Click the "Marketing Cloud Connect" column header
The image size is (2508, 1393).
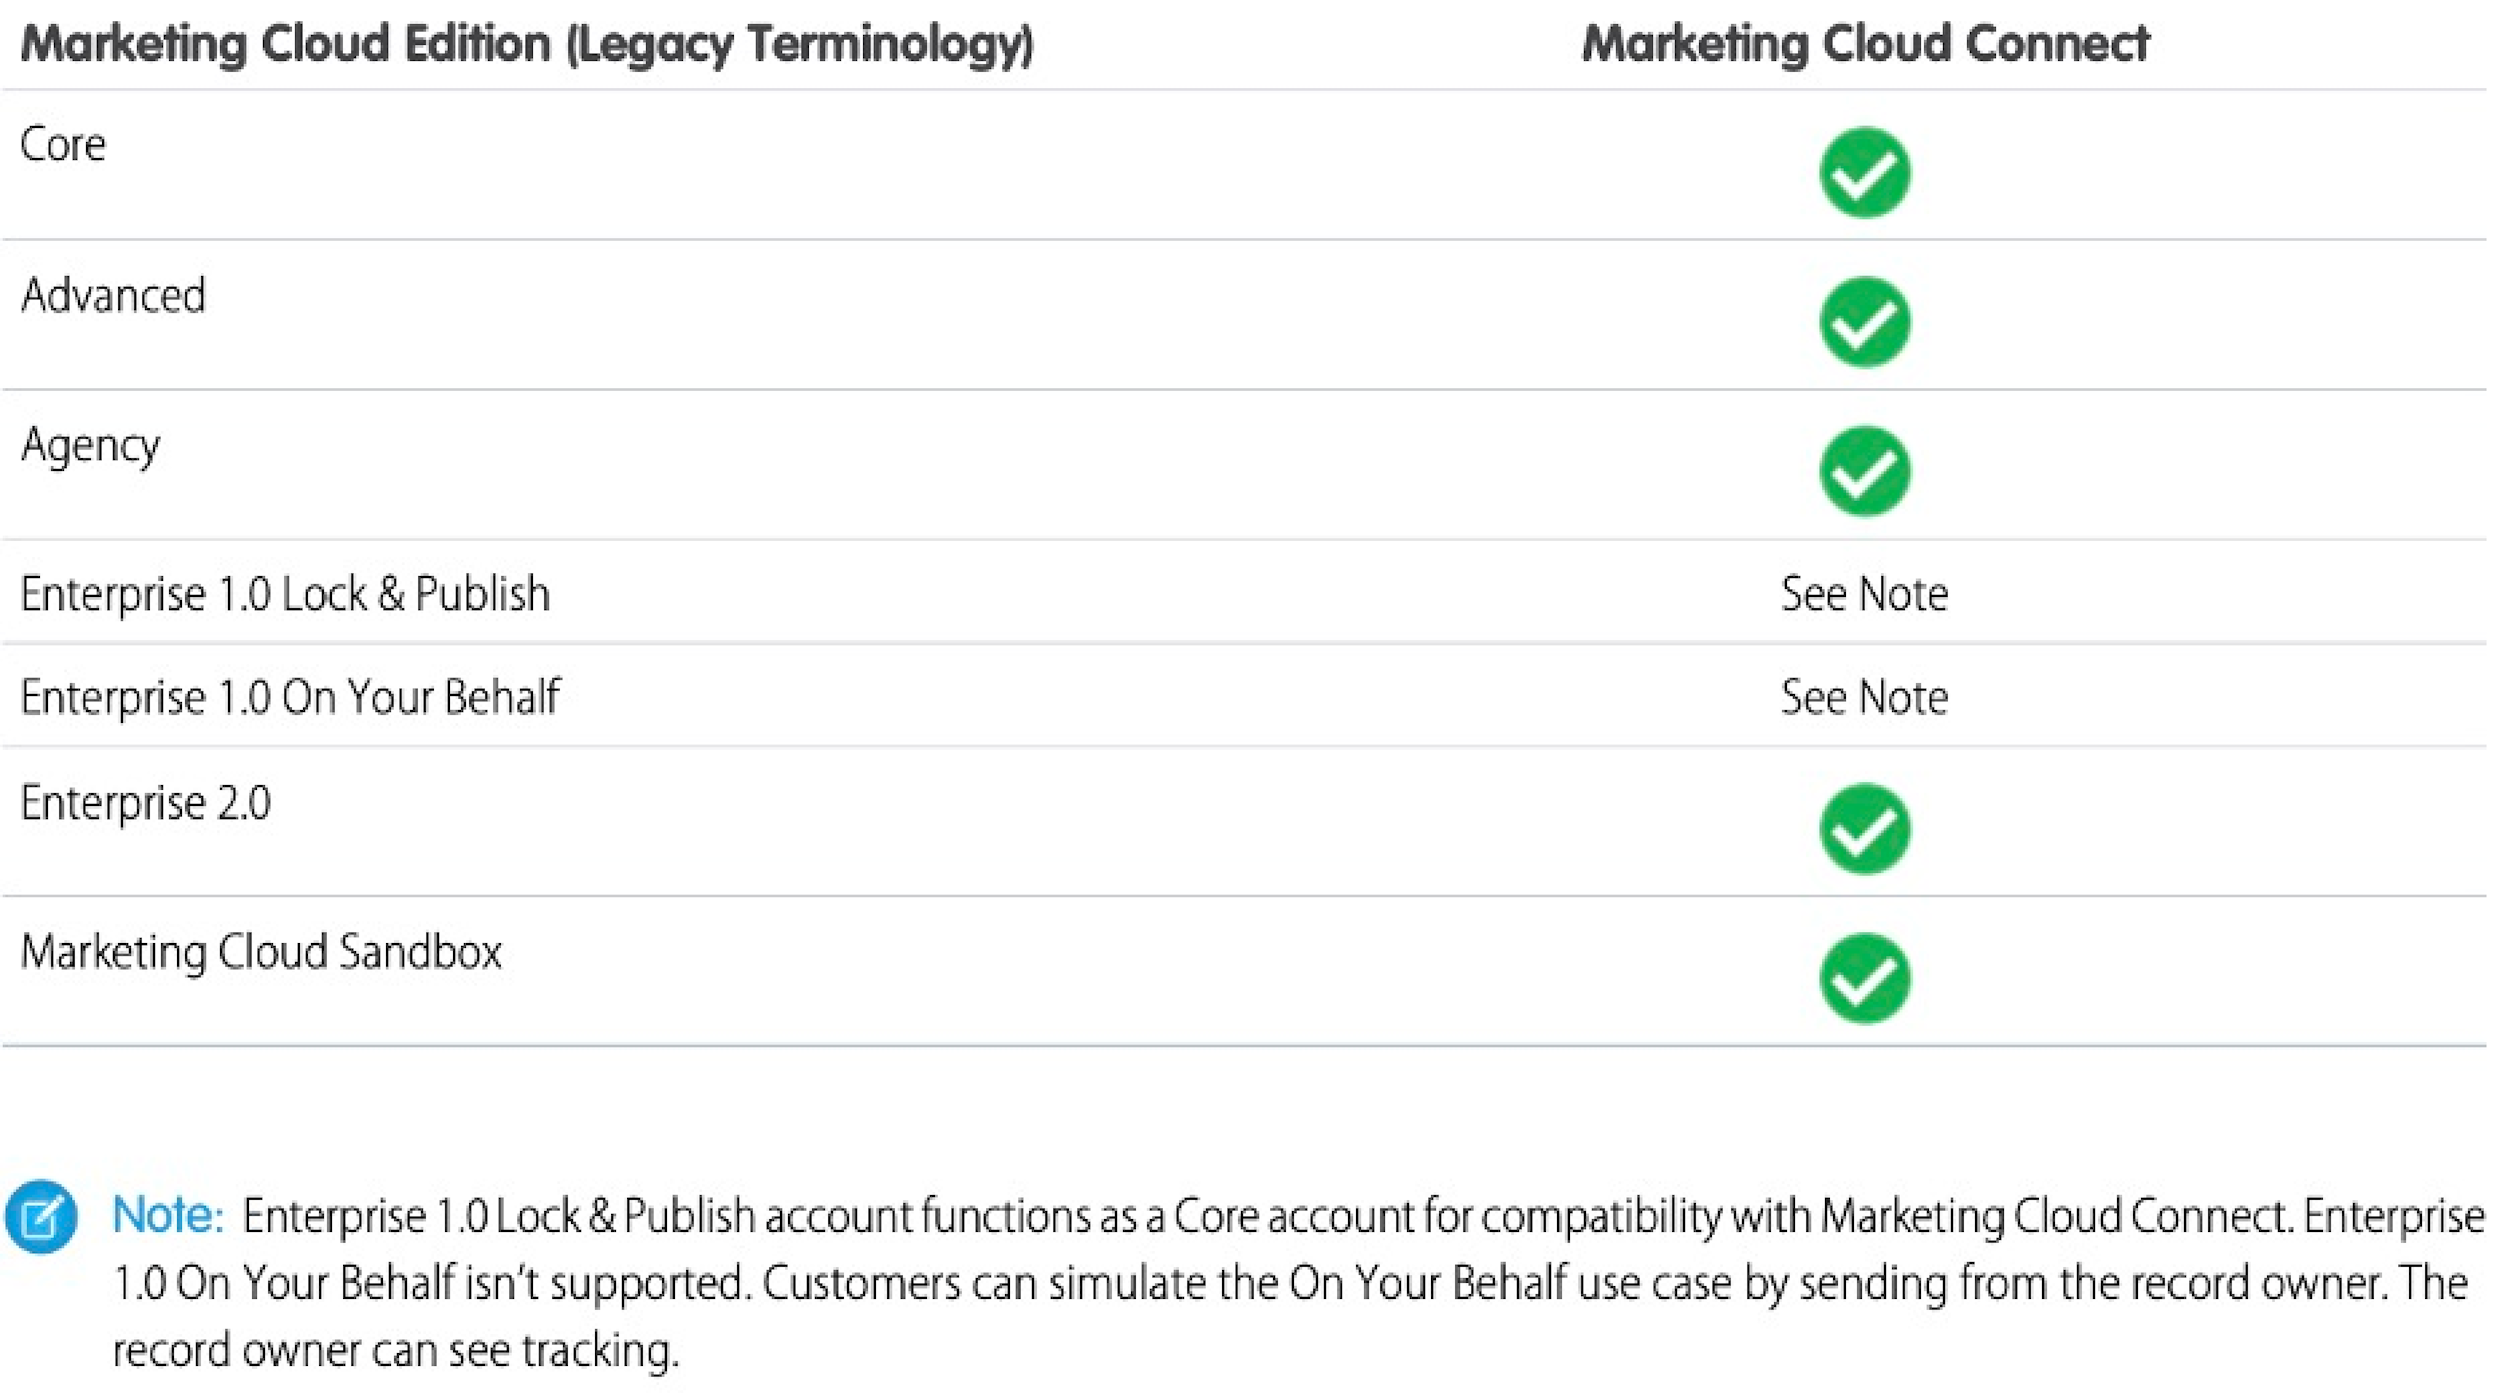tap(1865, 44)
